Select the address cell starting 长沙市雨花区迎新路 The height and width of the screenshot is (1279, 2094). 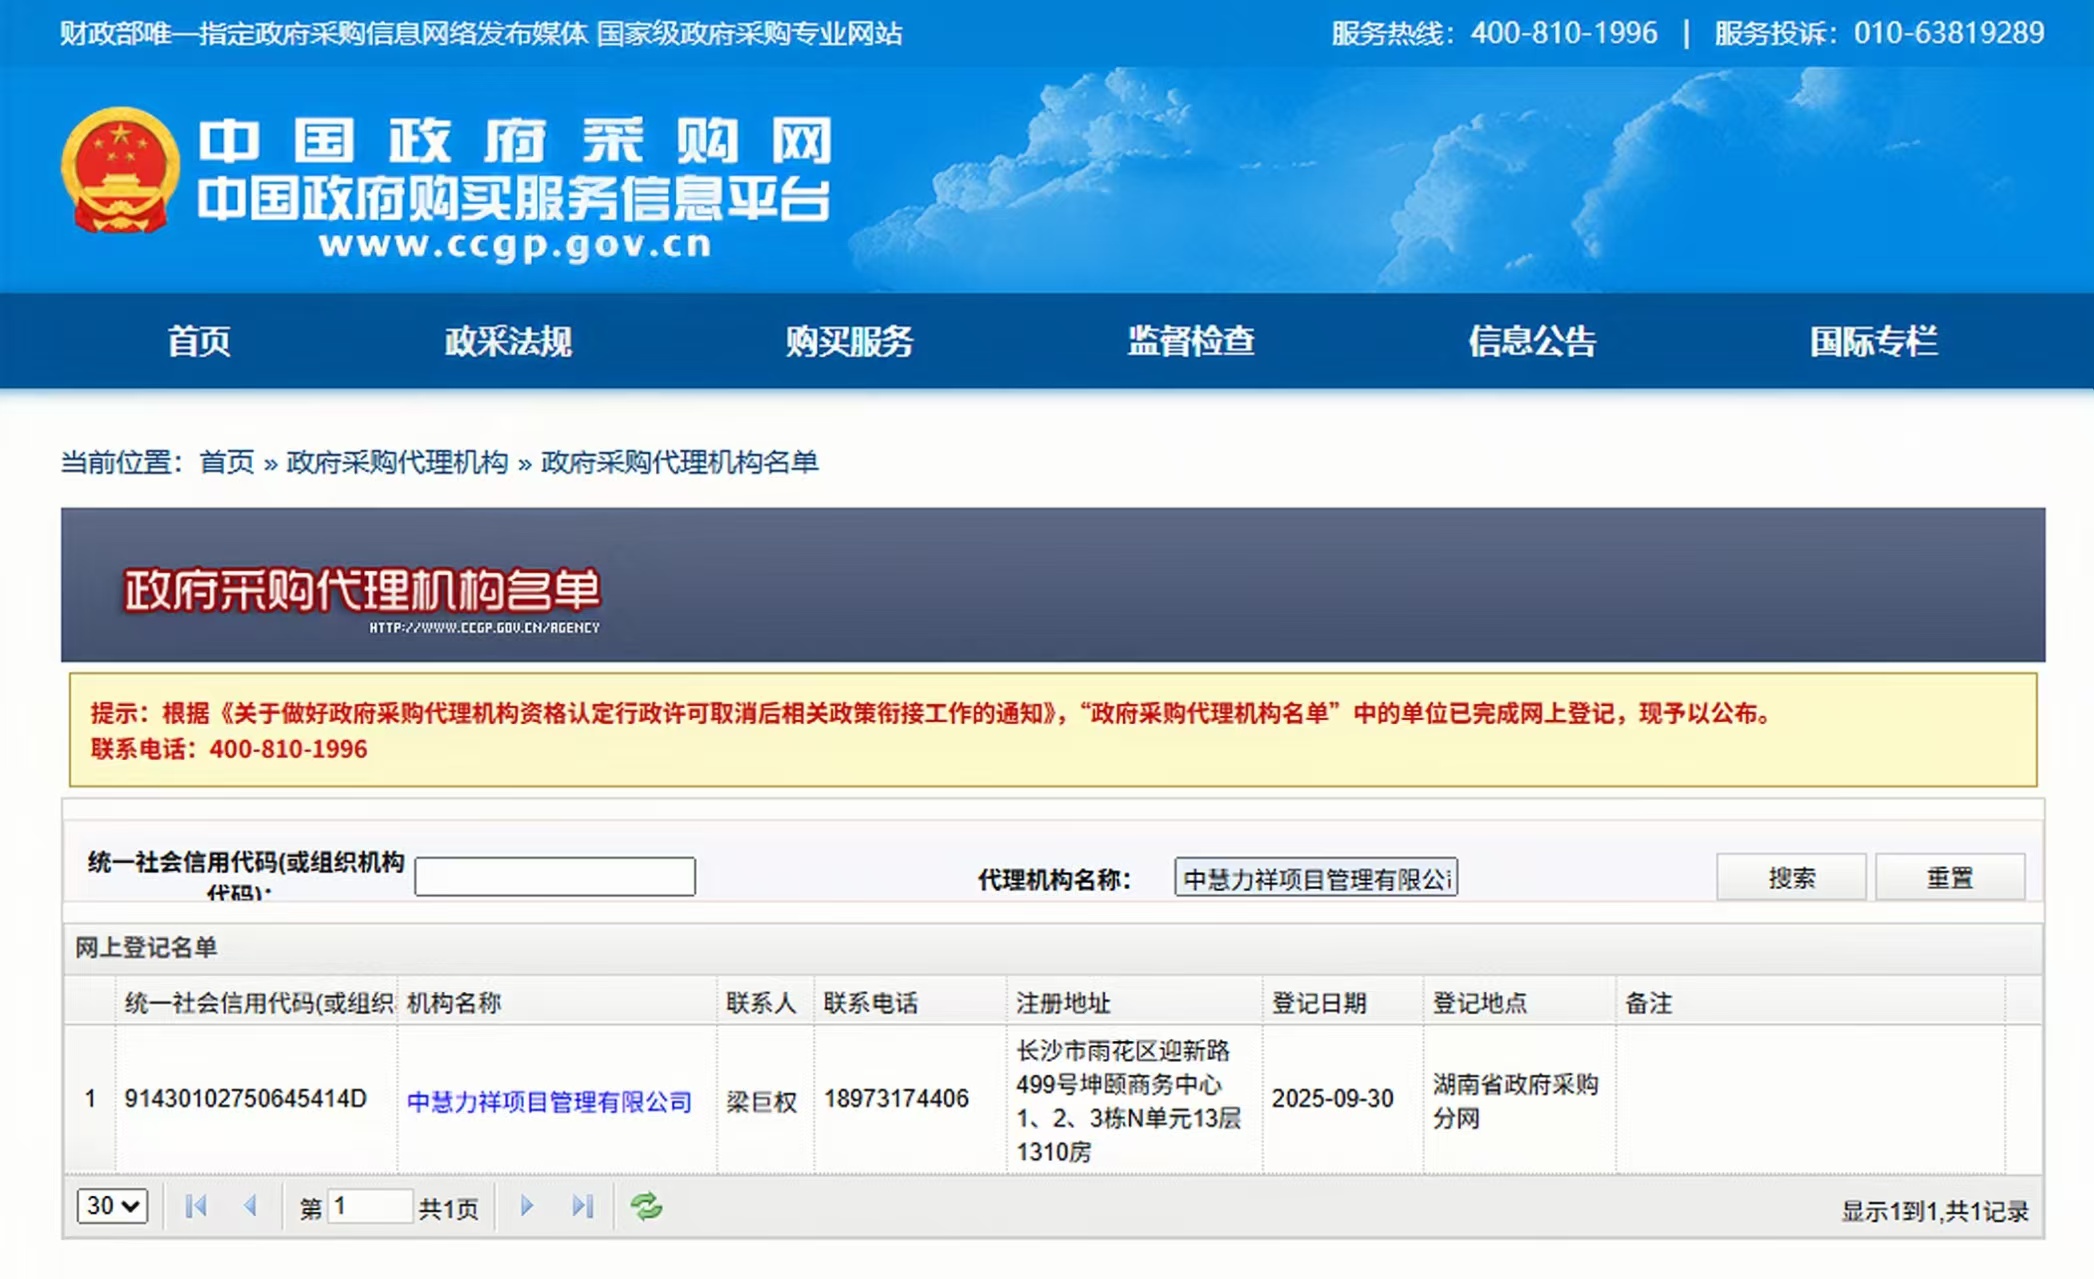point(1135,1099)
